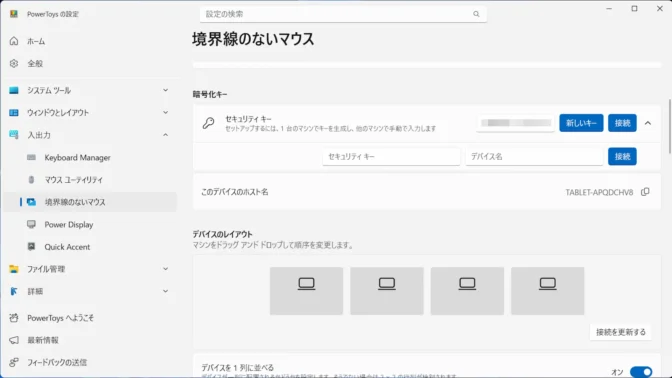Screen dimensions: 672x378
Task: Collapse the 入出力 group chevron
Action: (165, 135)
